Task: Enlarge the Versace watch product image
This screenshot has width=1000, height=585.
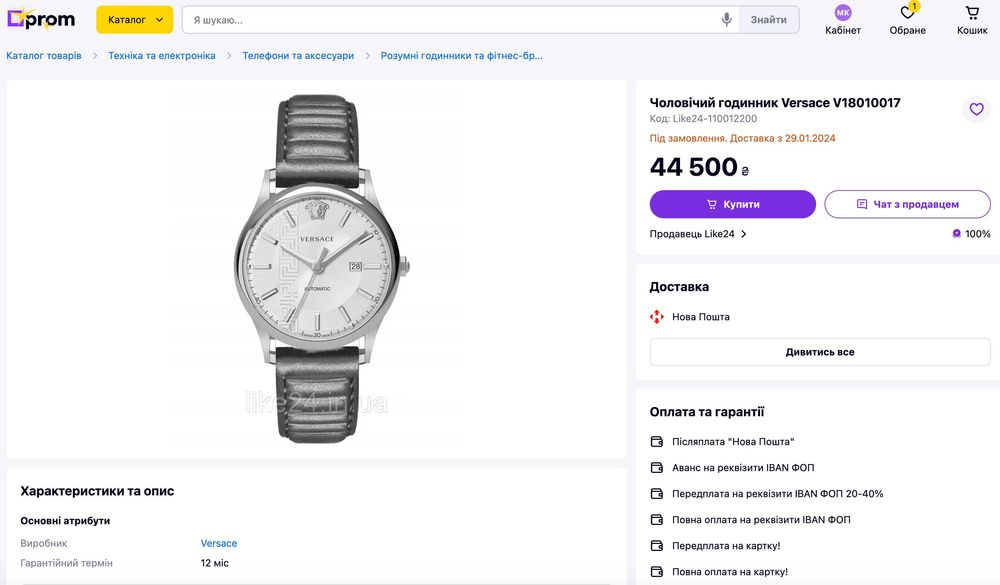Action: (318, 269)
